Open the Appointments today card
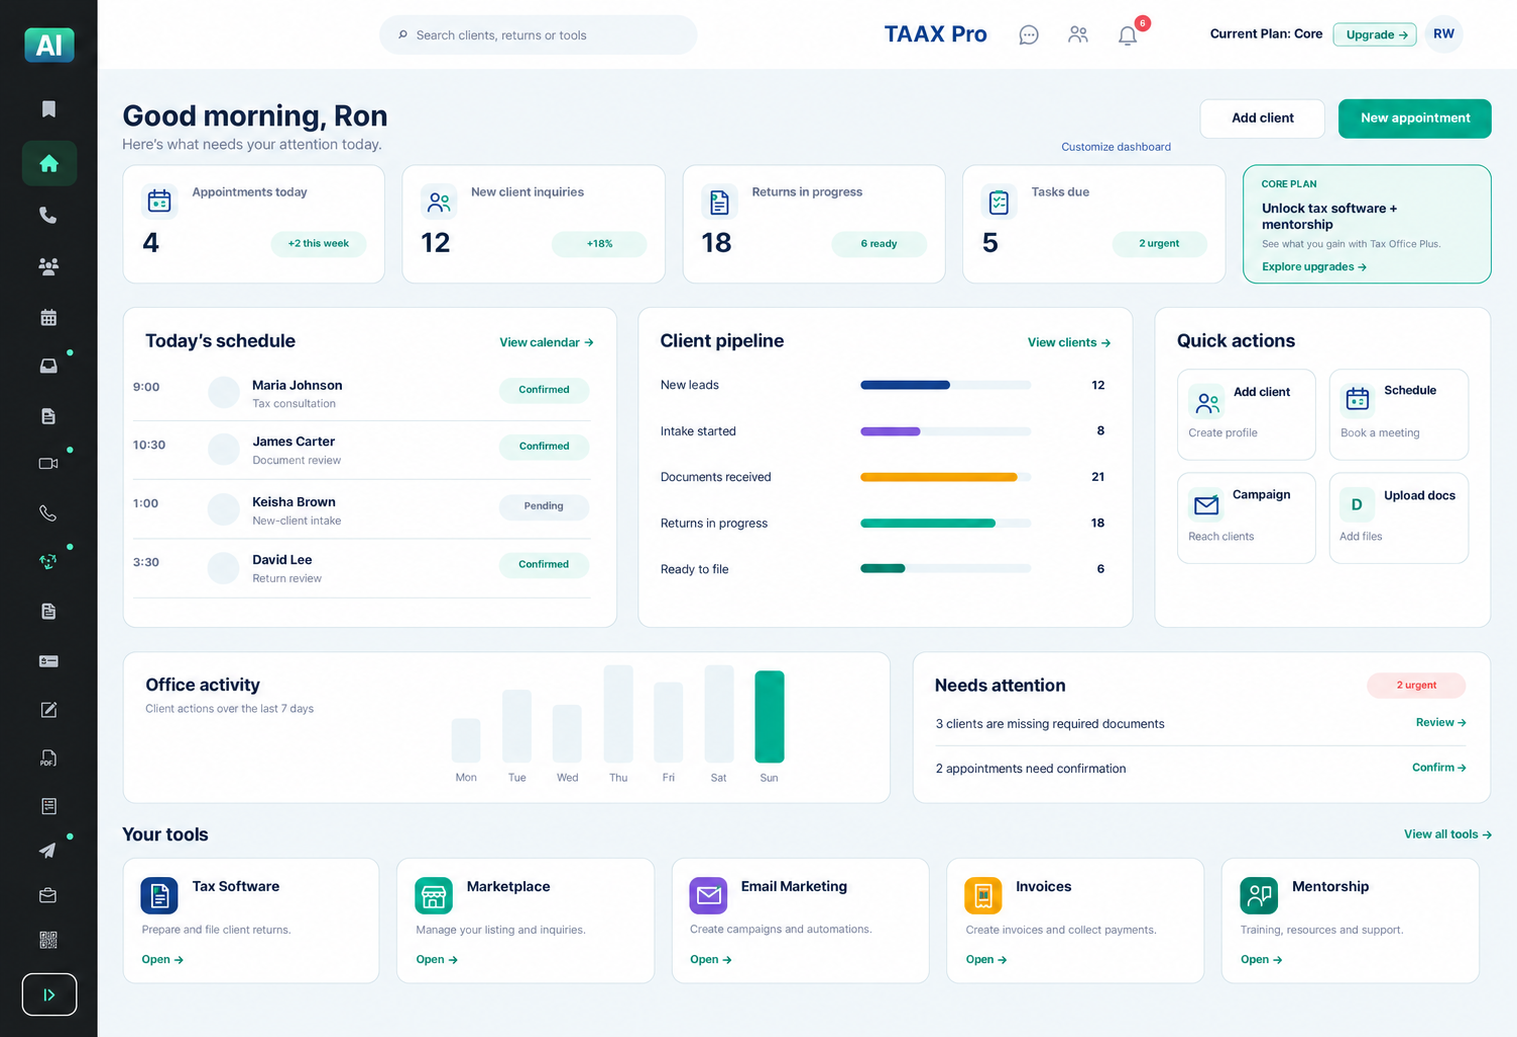 pyautogui.click(x=253, y=224)
